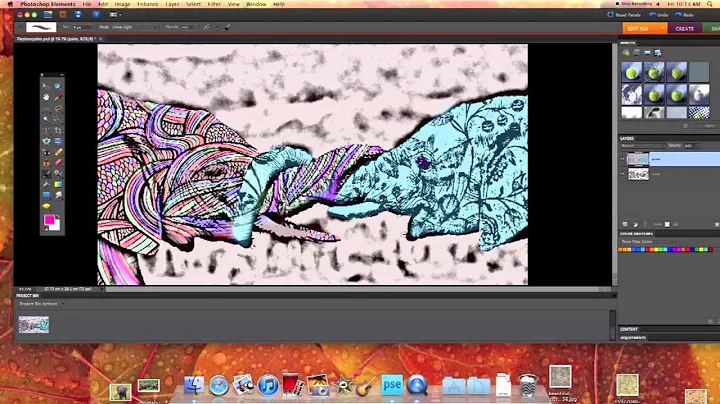Viewport: 720px width, 404px height.
Task: Click the blue save icon in top bar
Action: 78,15
